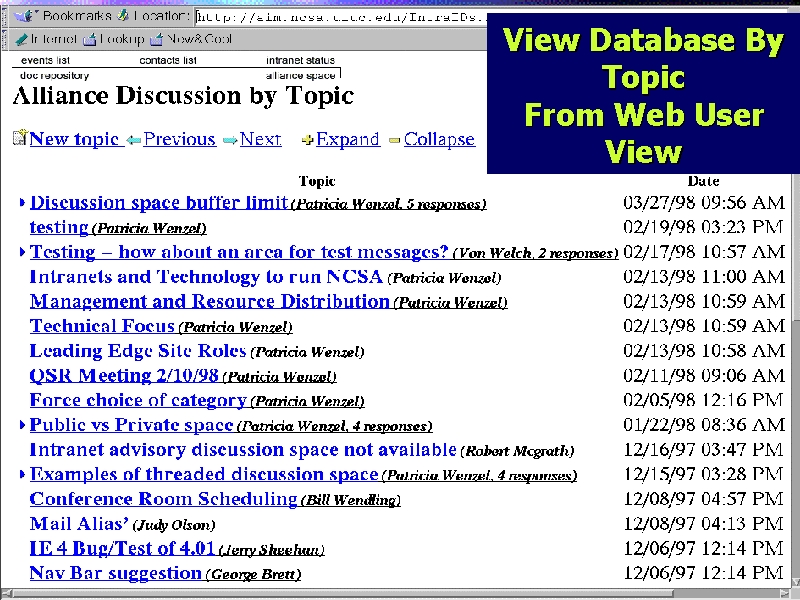Click the Bookmarks icon in toolbar

pyautogui.click(x=24, y=16)
